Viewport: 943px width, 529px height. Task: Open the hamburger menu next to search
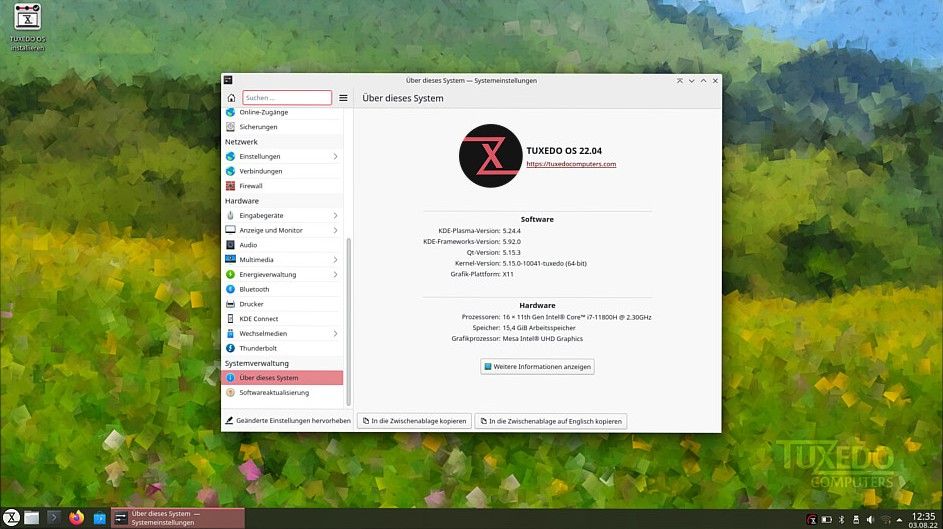pos(343,98)
